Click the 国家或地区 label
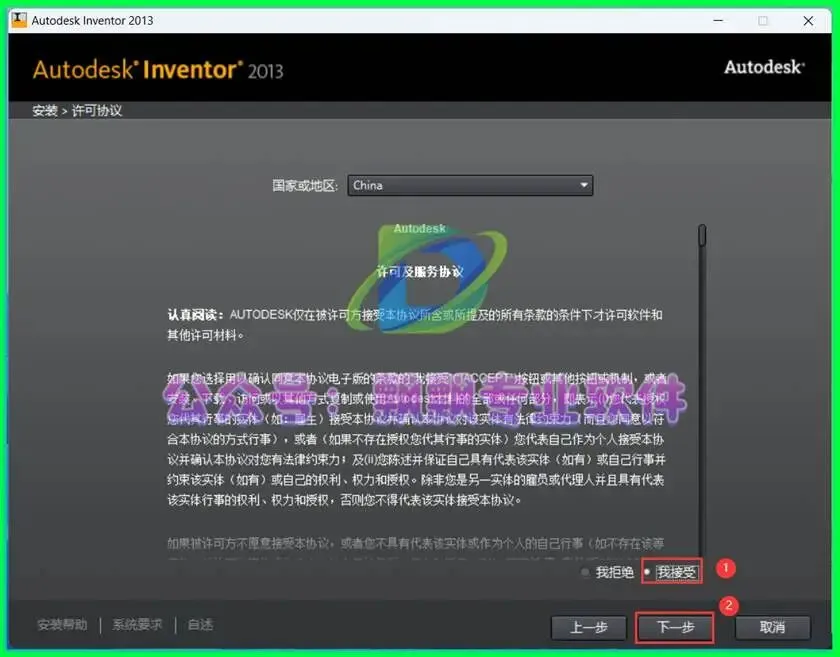Viewport: 840px width, 657px height. 305,185
